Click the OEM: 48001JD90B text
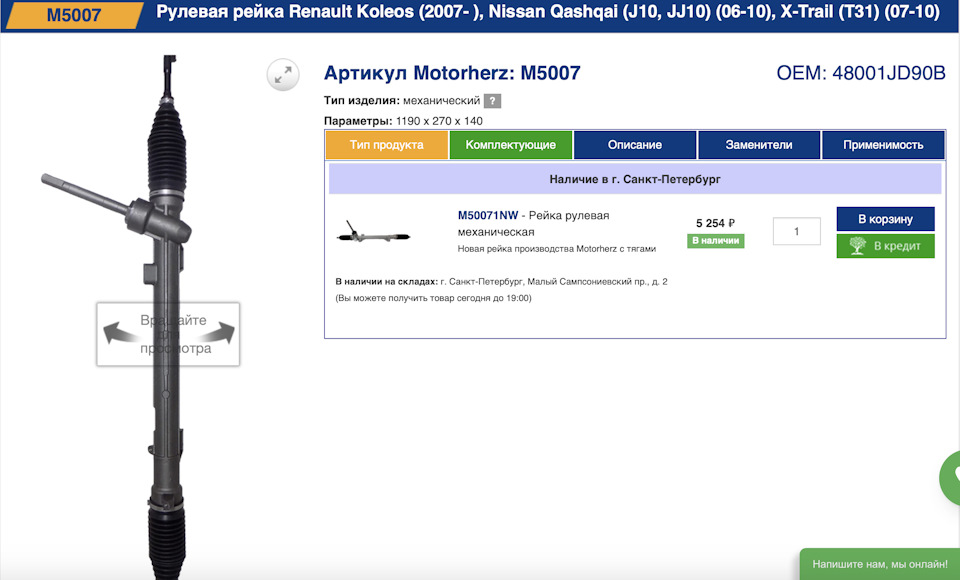 (861, 73)
